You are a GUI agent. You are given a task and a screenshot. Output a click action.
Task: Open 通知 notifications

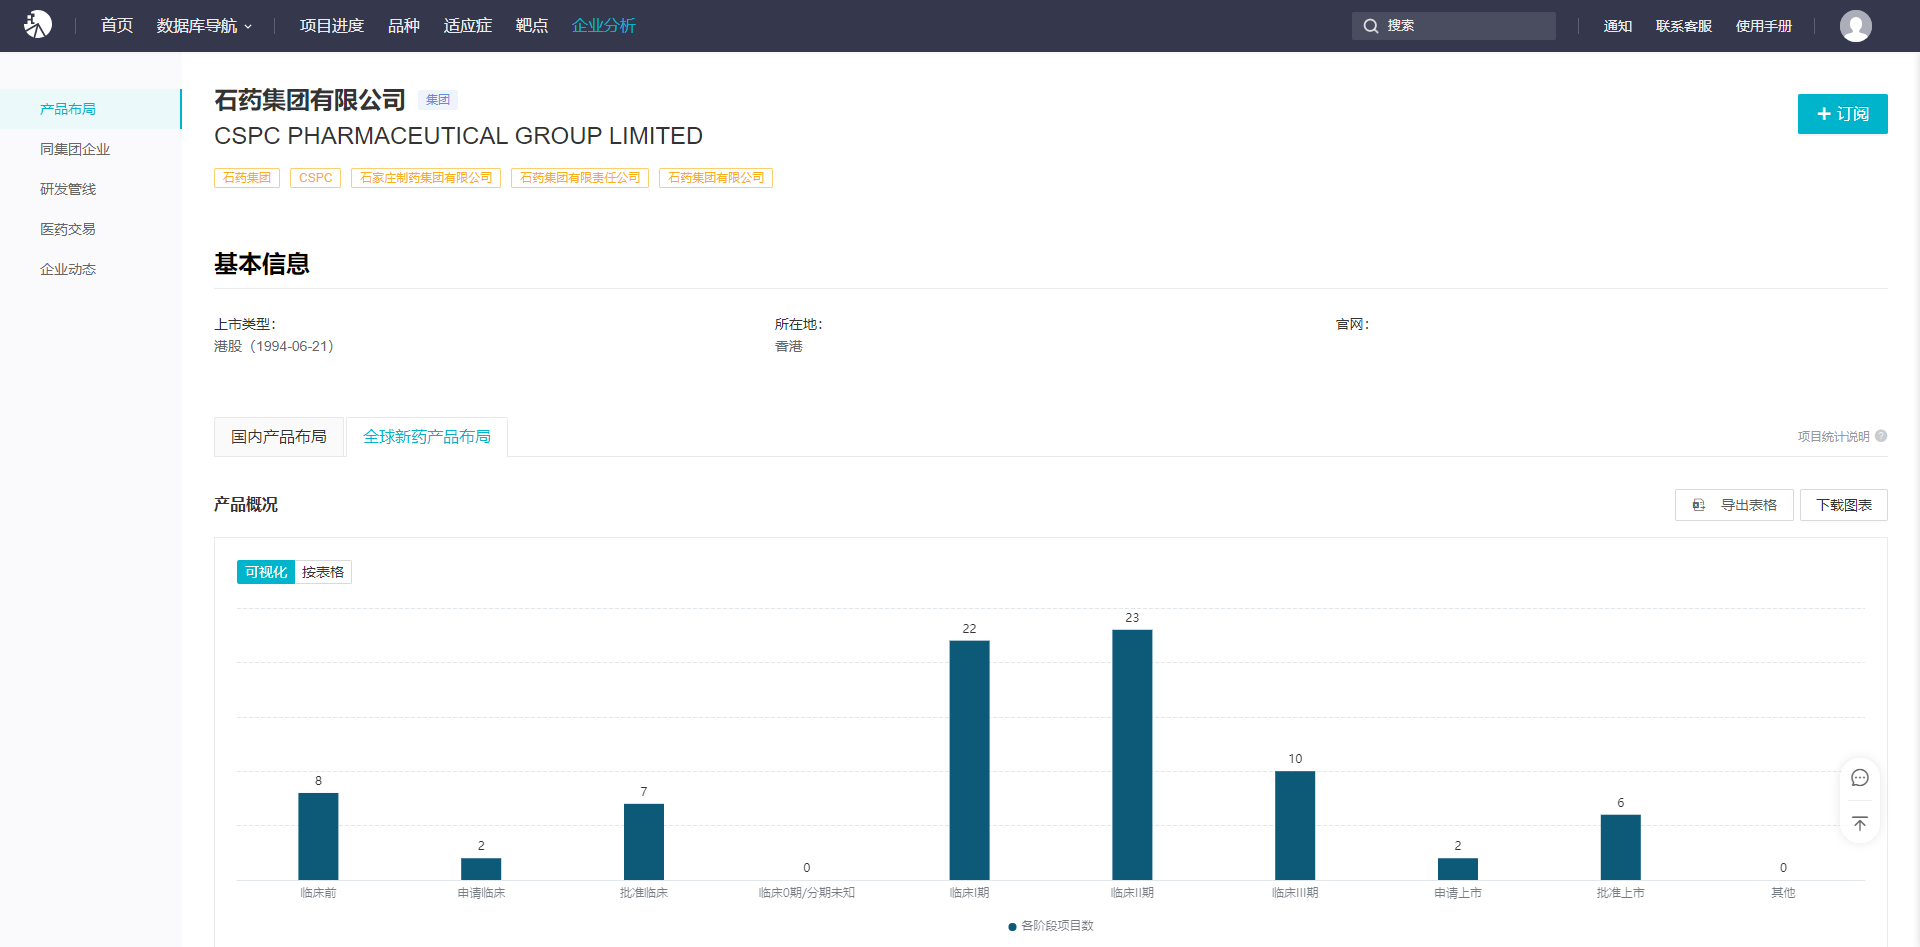[x=1618, y=26]
